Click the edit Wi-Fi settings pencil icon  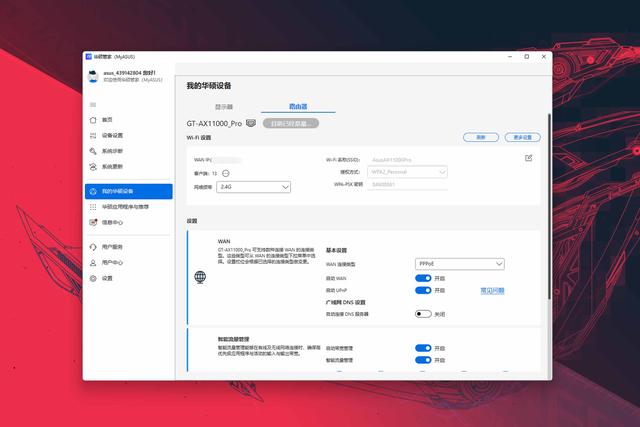point(529,158)
